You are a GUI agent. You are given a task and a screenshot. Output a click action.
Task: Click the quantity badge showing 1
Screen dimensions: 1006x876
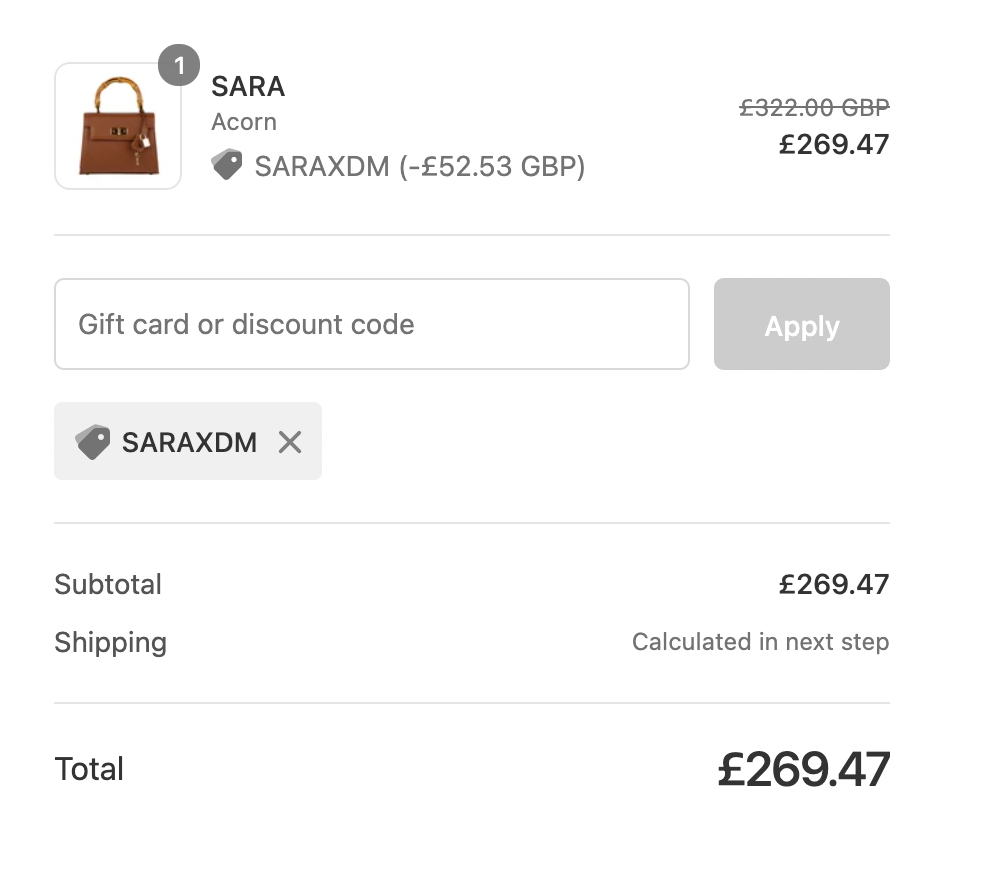(179, 65)
